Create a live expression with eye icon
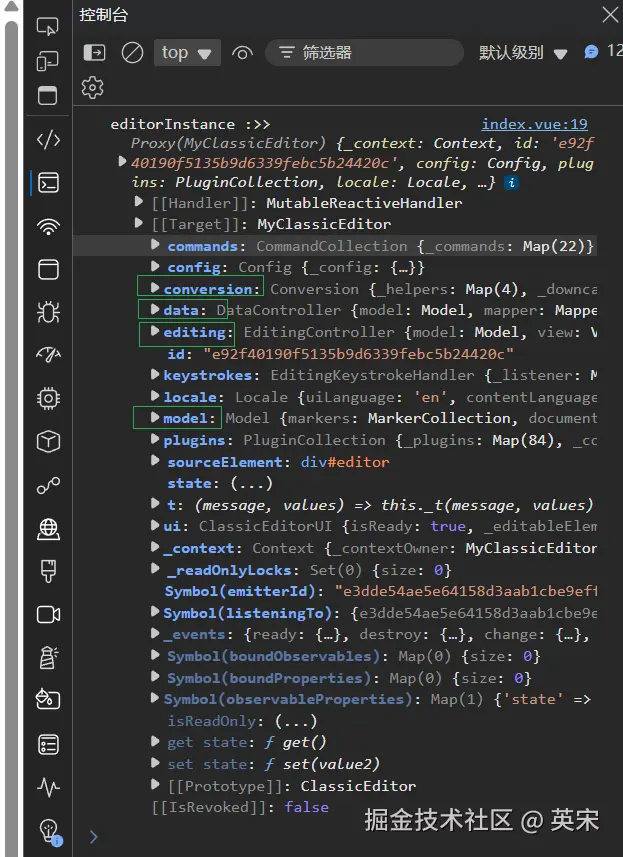This screenshot has height=857, width=623. [242, 53]
